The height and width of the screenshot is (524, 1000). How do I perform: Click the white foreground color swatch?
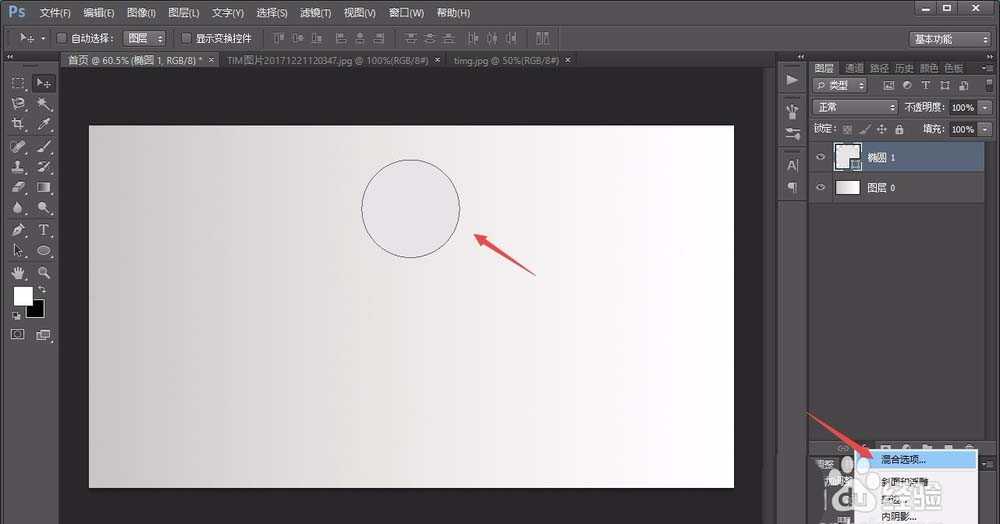(22, 295)
